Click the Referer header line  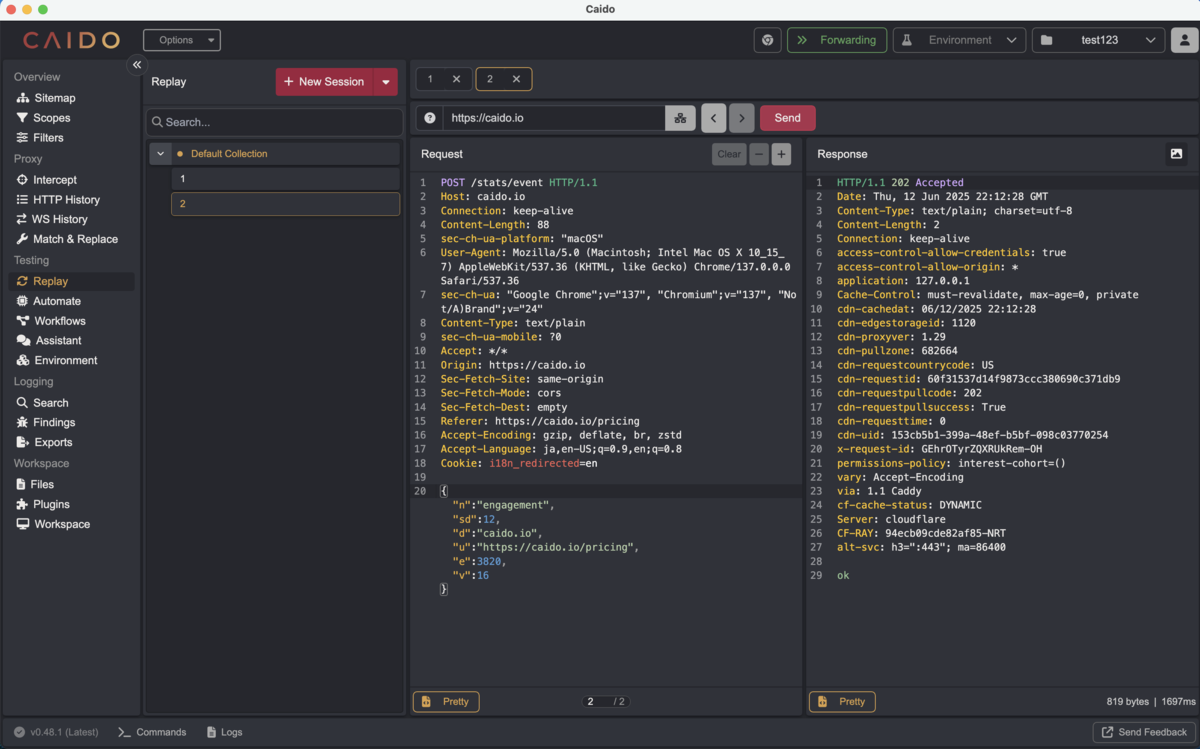click(540, 421)
